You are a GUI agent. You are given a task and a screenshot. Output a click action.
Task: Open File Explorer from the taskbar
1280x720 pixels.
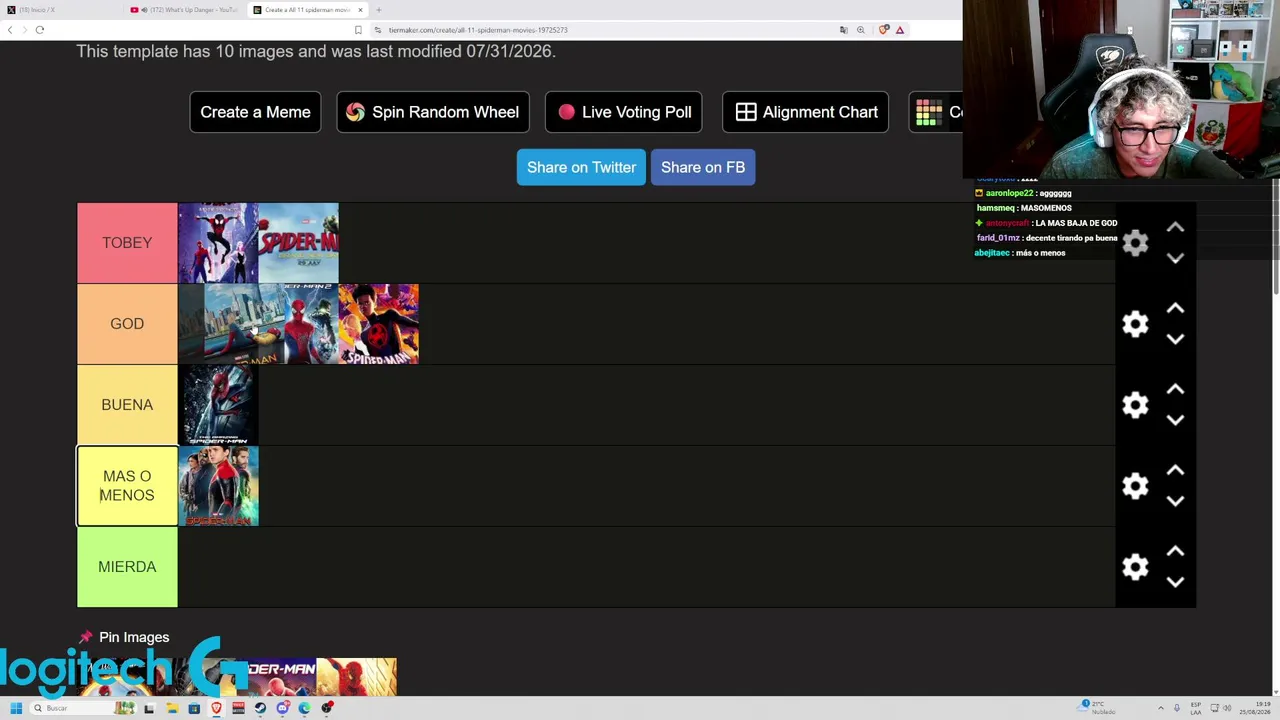tap(172, 708)
